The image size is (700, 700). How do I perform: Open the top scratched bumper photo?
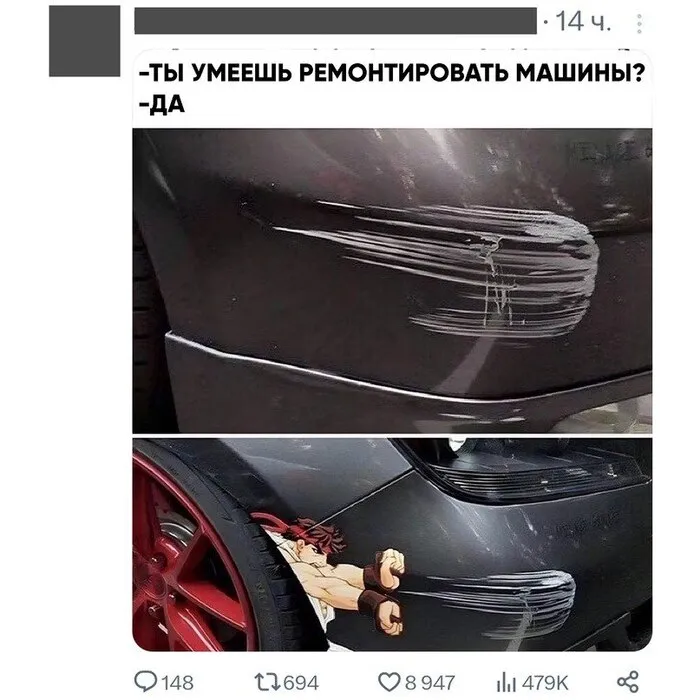(x=392, y=281)
